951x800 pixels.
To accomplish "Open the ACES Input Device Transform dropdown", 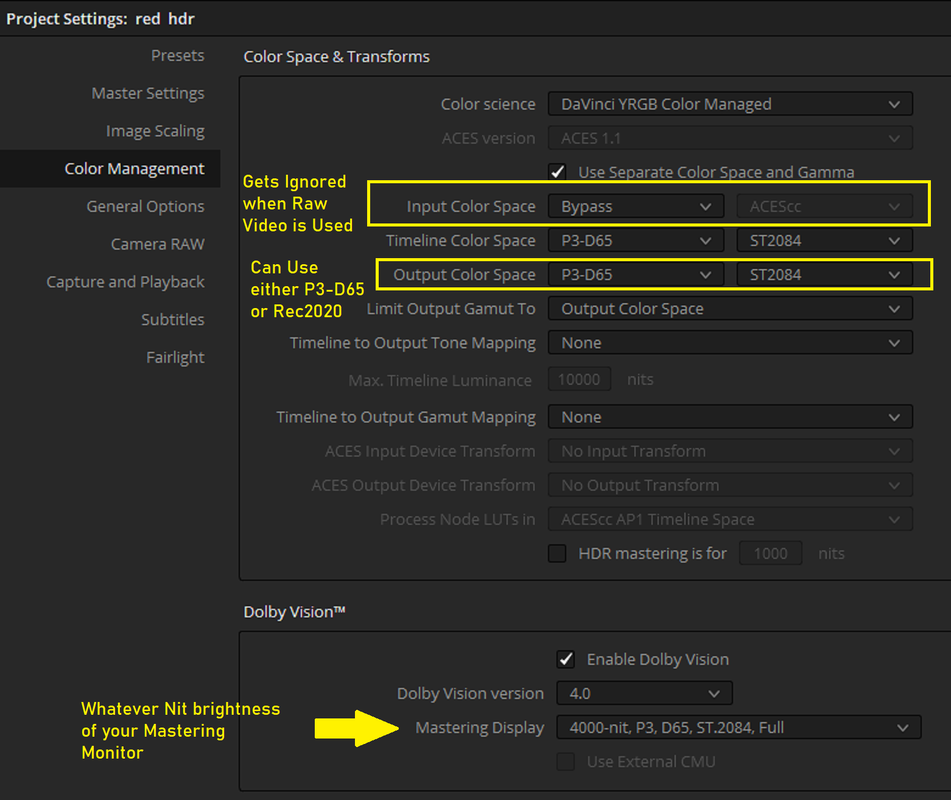I will (x=730, y=451).
